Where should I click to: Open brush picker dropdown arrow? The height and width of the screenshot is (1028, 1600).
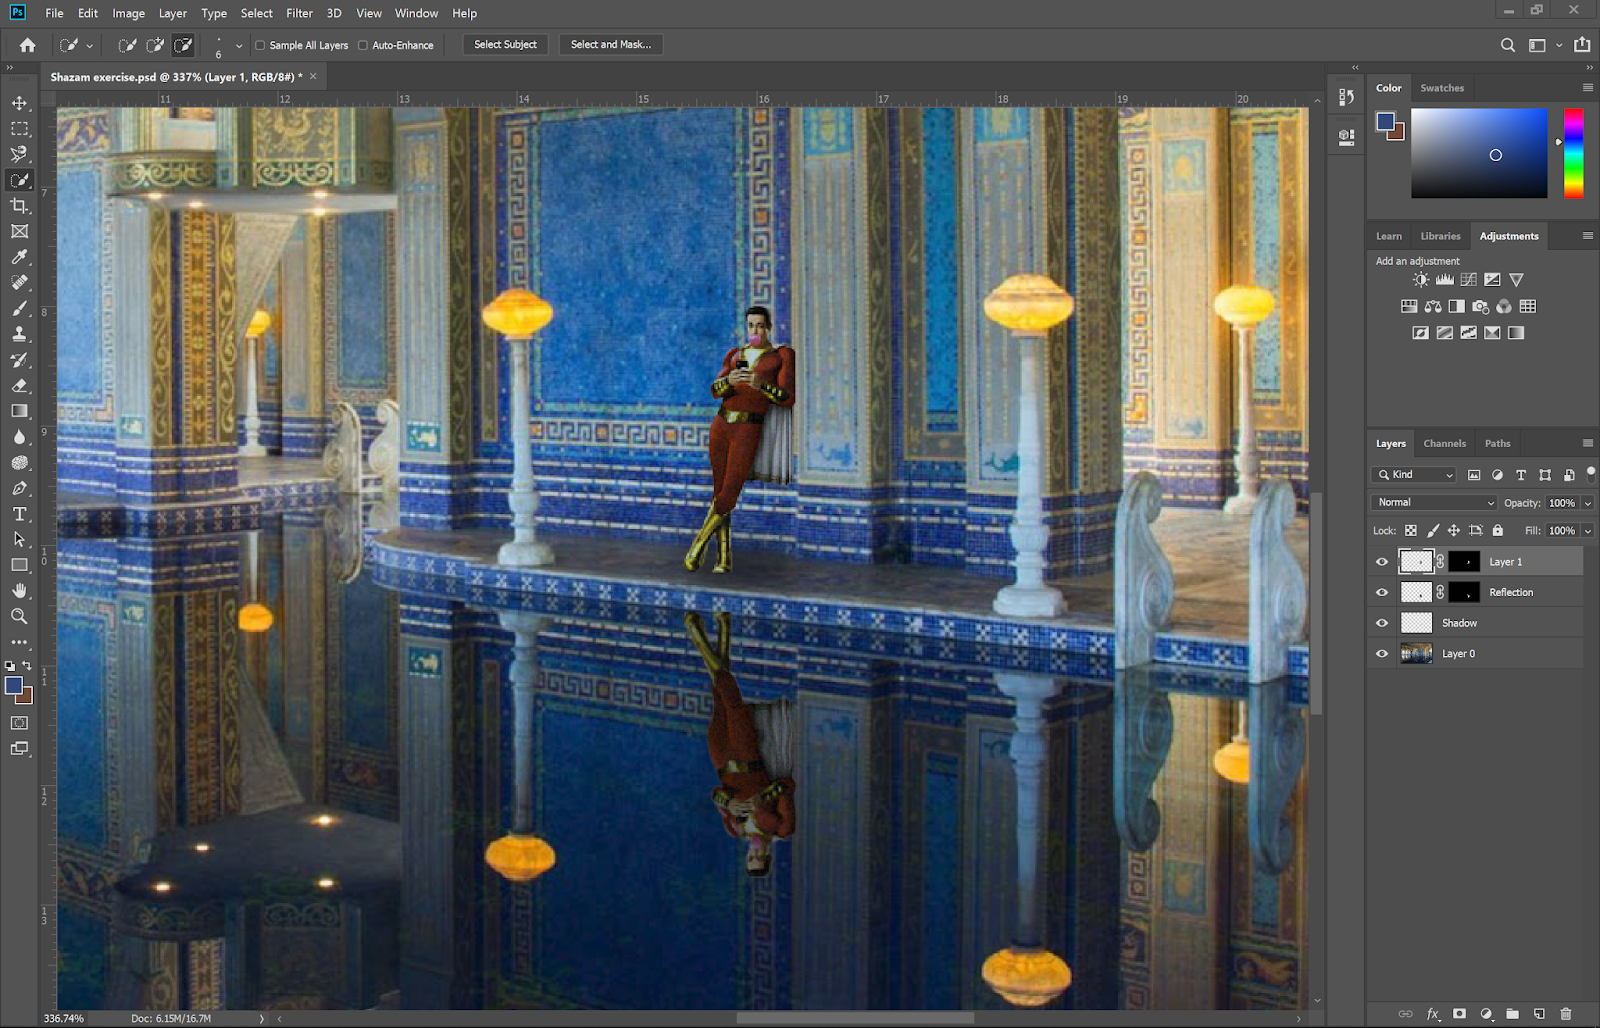click(238, 45)
